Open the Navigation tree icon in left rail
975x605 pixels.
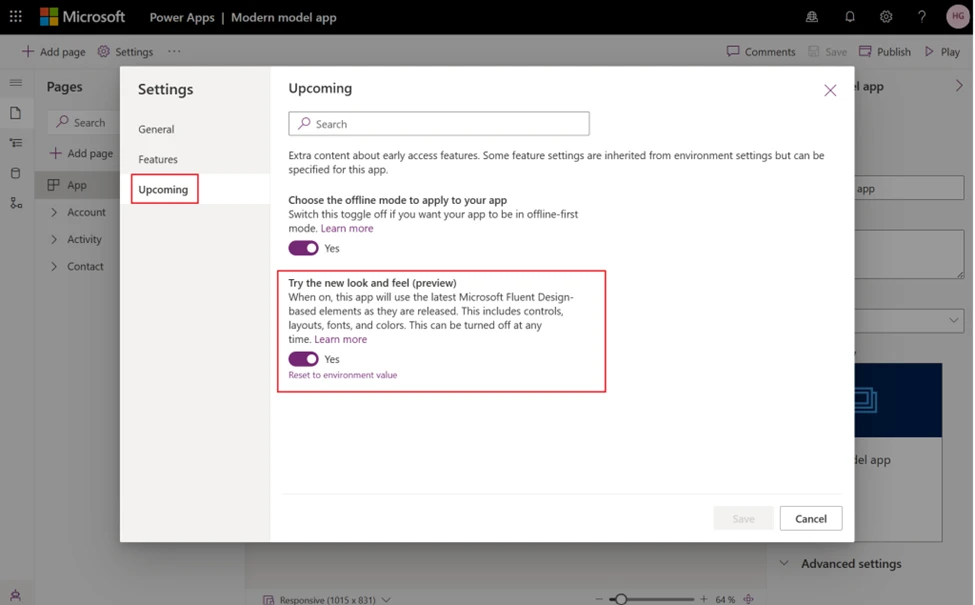[15, 142]
